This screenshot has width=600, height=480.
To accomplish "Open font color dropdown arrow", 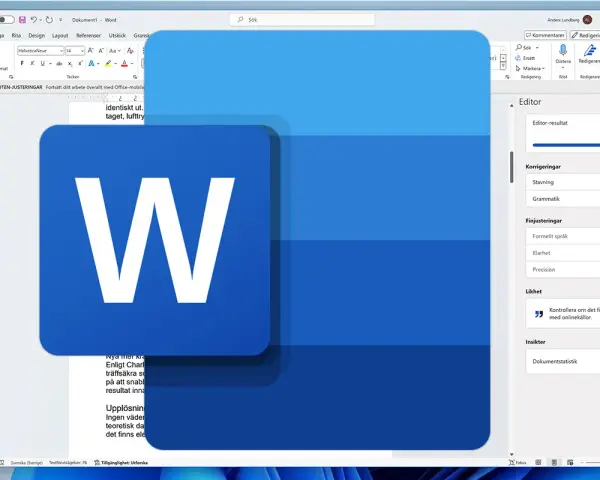I will pos(132,64).
